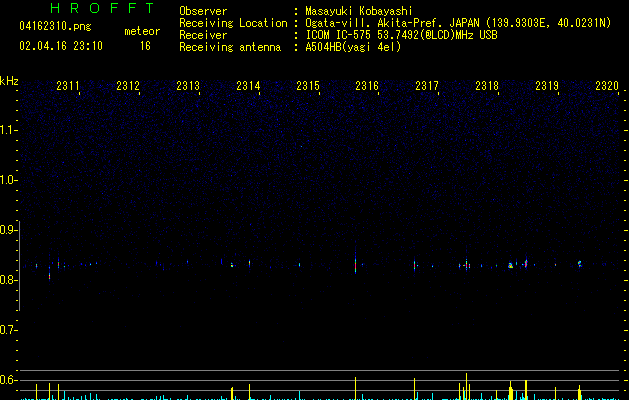Click the 'Receiving Location' label
The height and width of the screenshot is (400, 629).
coord(233,23)
